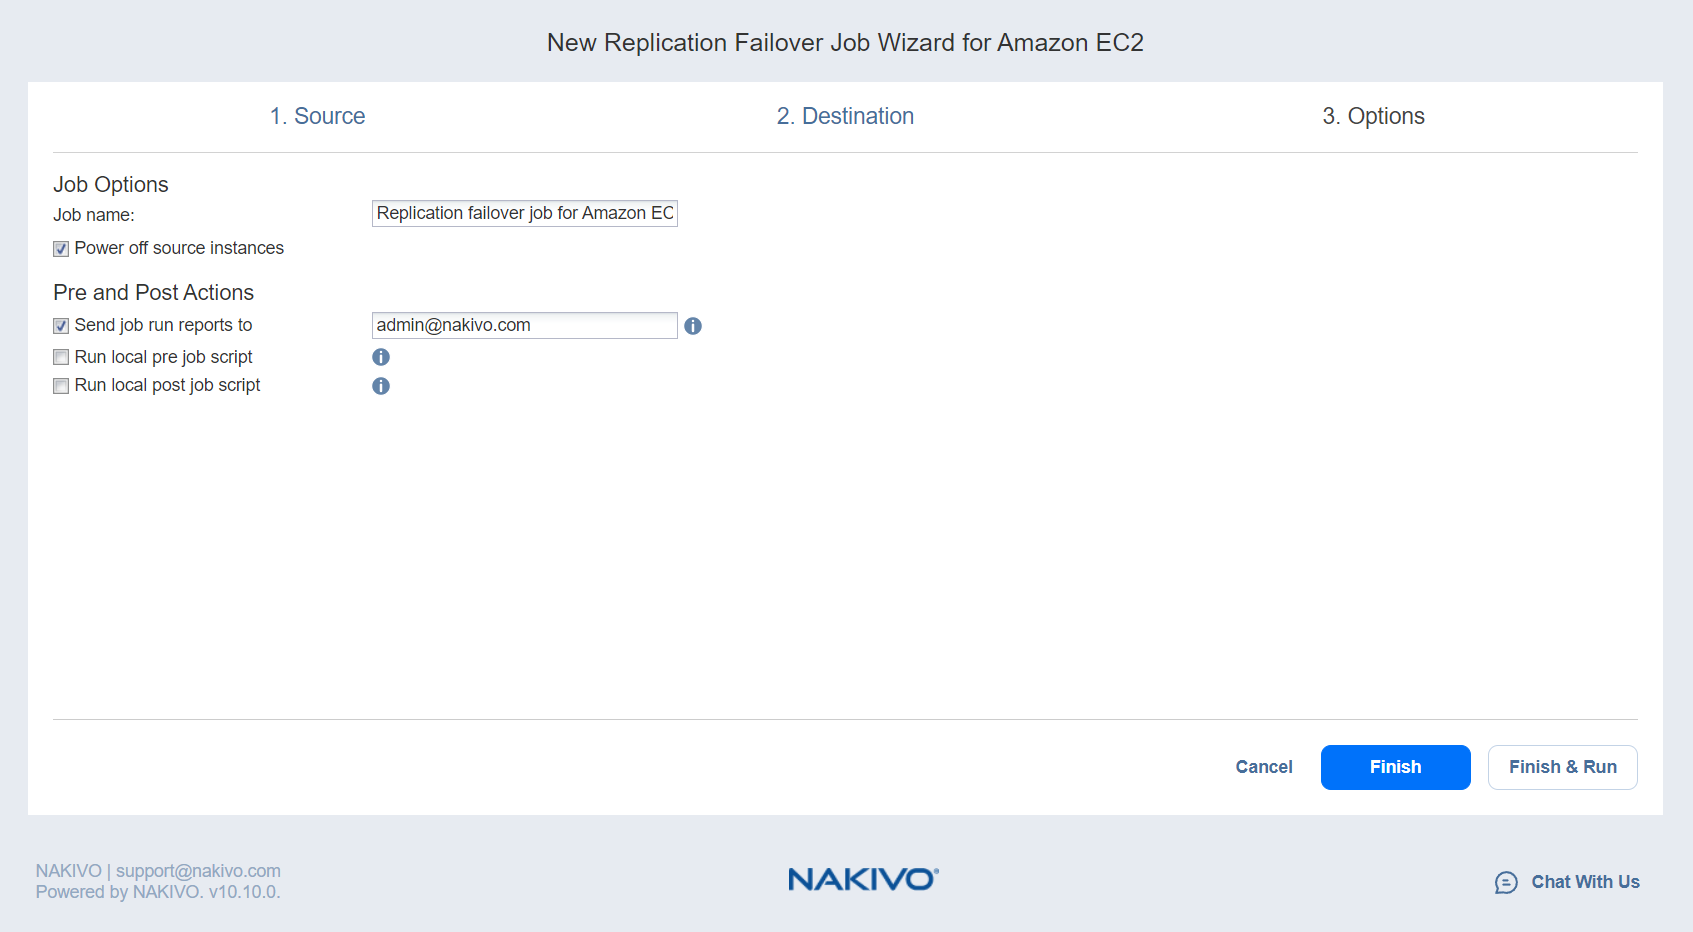Click info icon beside email report field
The width and height of the screenshot is (1693, 932).
(693, 326)
